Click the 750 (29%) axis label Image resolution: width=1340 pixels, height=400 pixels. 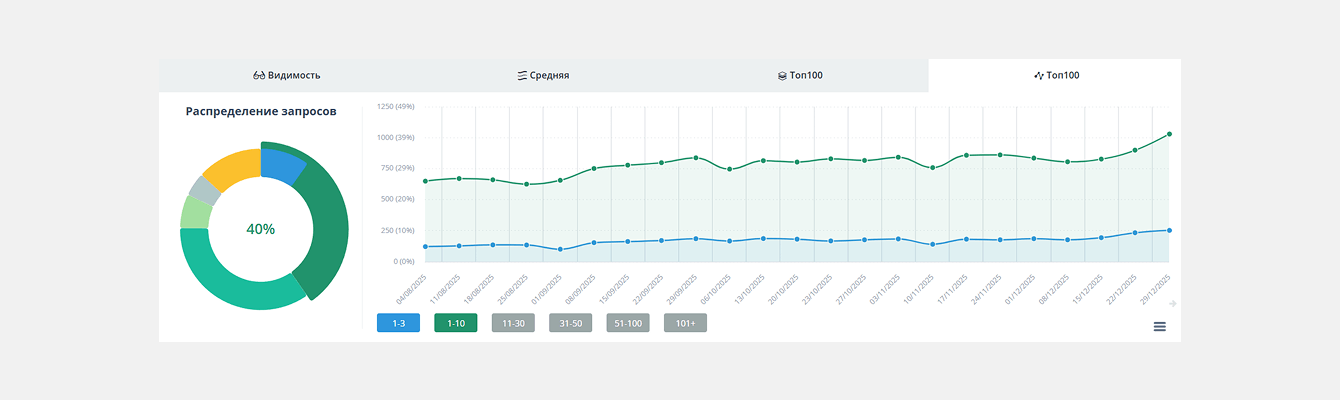(x=397, y=168)
